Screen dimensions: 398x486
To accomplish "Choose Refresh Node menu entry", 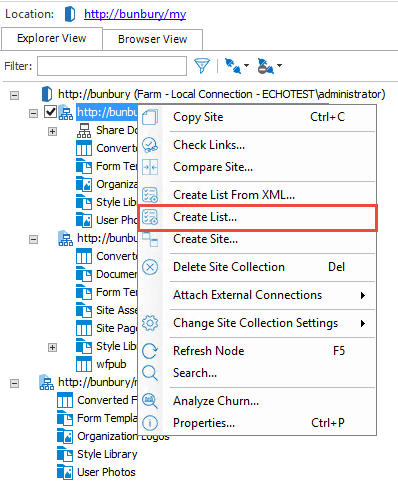I will (257, 351).
